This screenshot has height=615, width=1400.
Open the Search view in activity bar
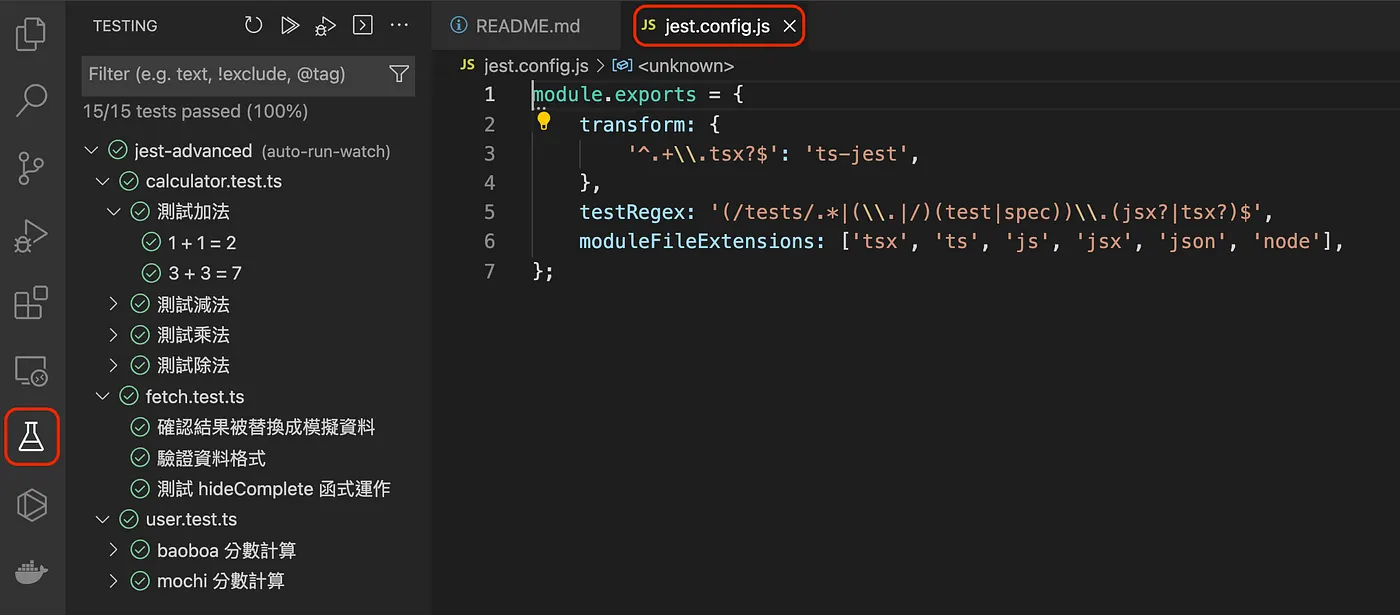point(32,100)
